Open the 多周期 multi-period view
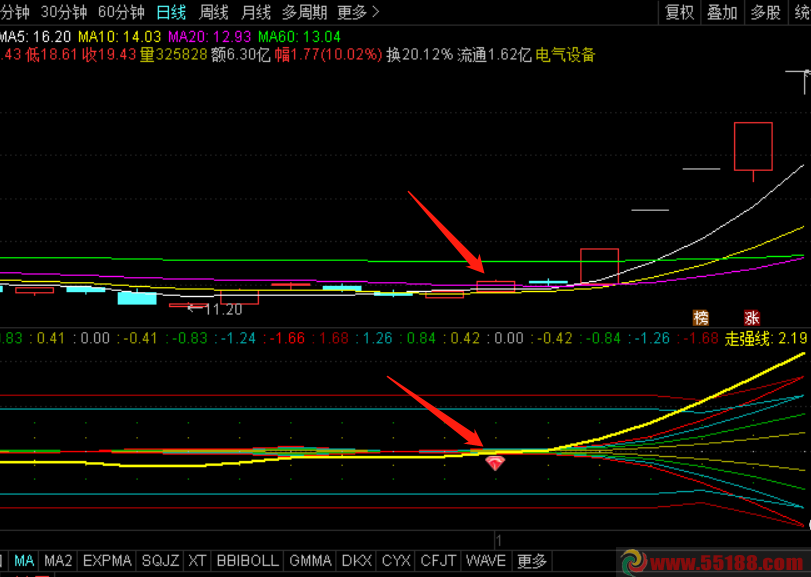Viewport: 811px width, 577px height. 305,12
